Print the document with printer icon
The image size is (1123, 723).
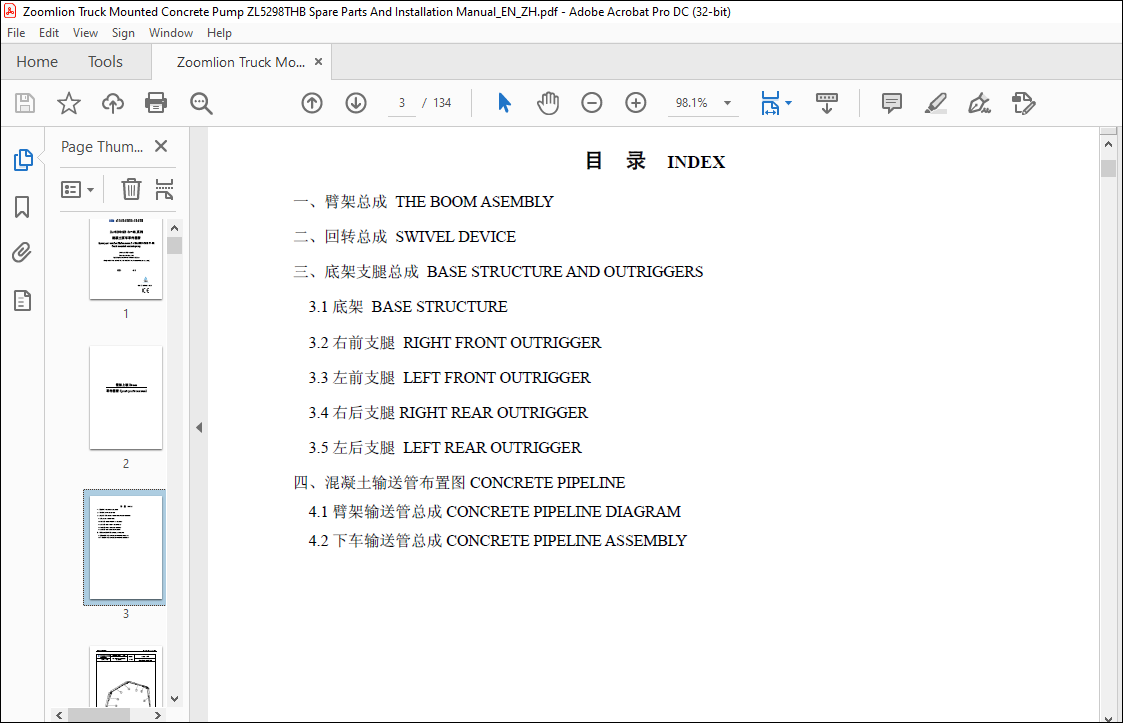tap(156, 103)
